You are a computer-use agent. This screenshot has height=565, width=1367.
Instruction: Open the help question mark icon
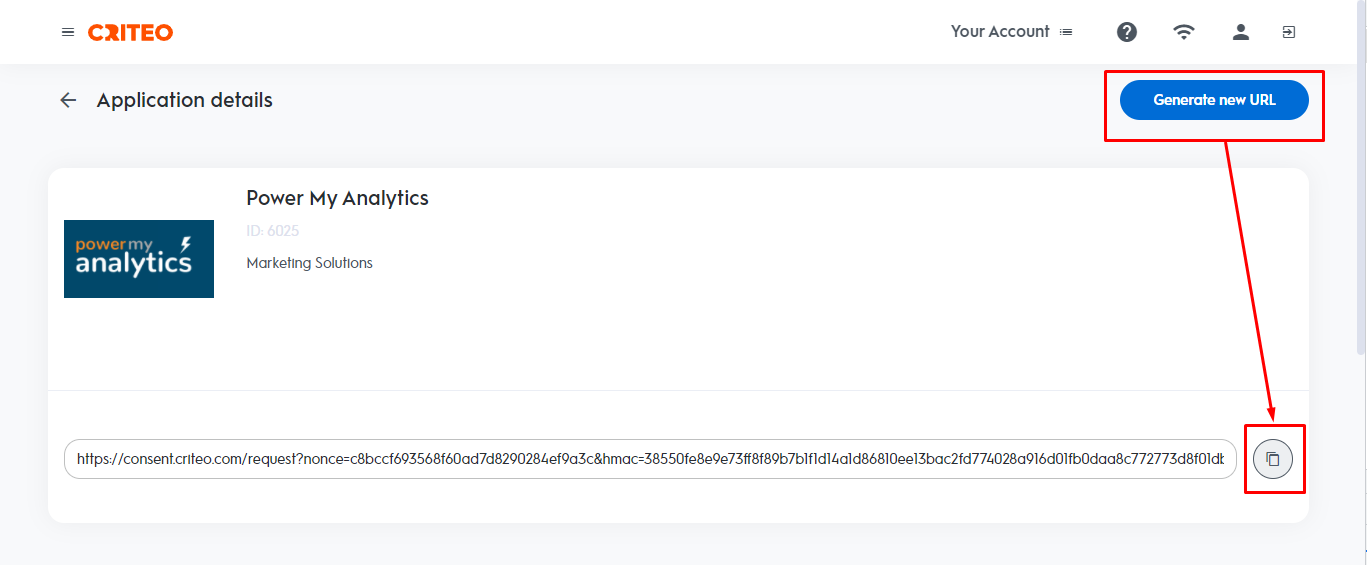click(x=1127, y=32)
